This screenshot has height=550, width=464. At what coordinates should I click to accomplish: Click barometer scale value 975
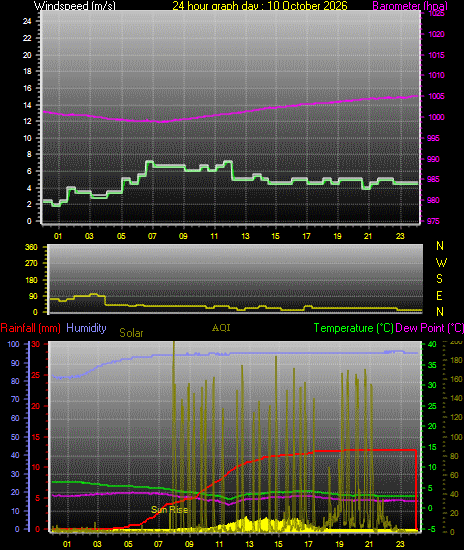(x=433, y=221)
